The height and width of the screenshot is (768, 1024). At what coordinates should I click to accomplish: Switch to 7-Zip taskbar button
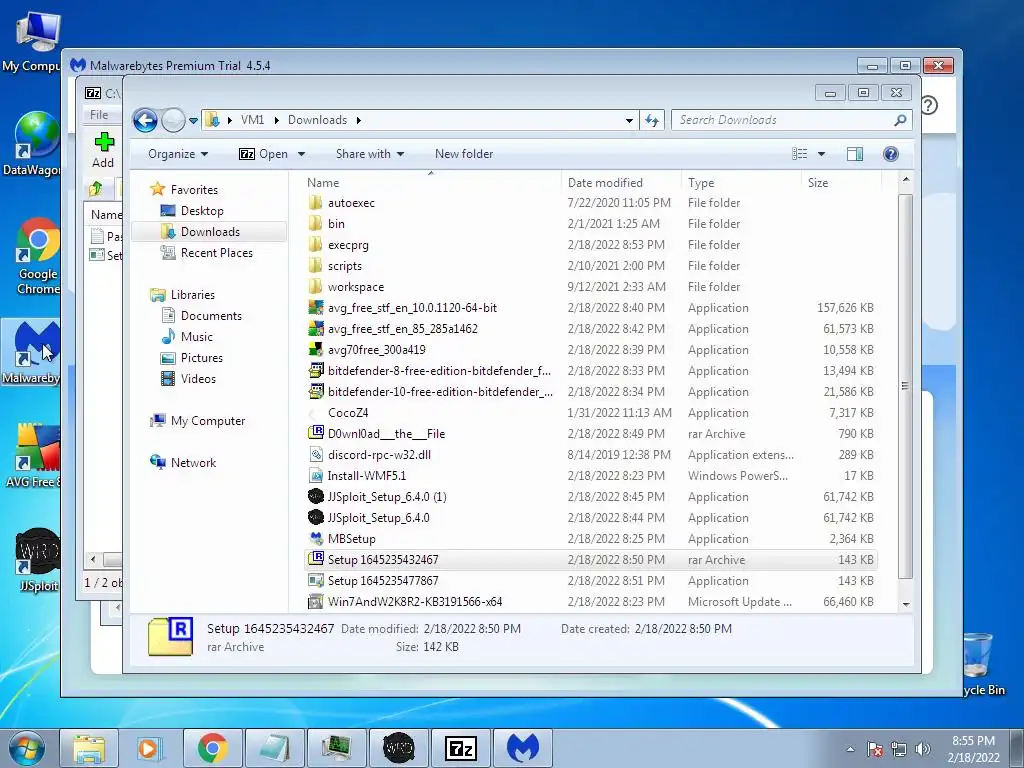(460, 748)
